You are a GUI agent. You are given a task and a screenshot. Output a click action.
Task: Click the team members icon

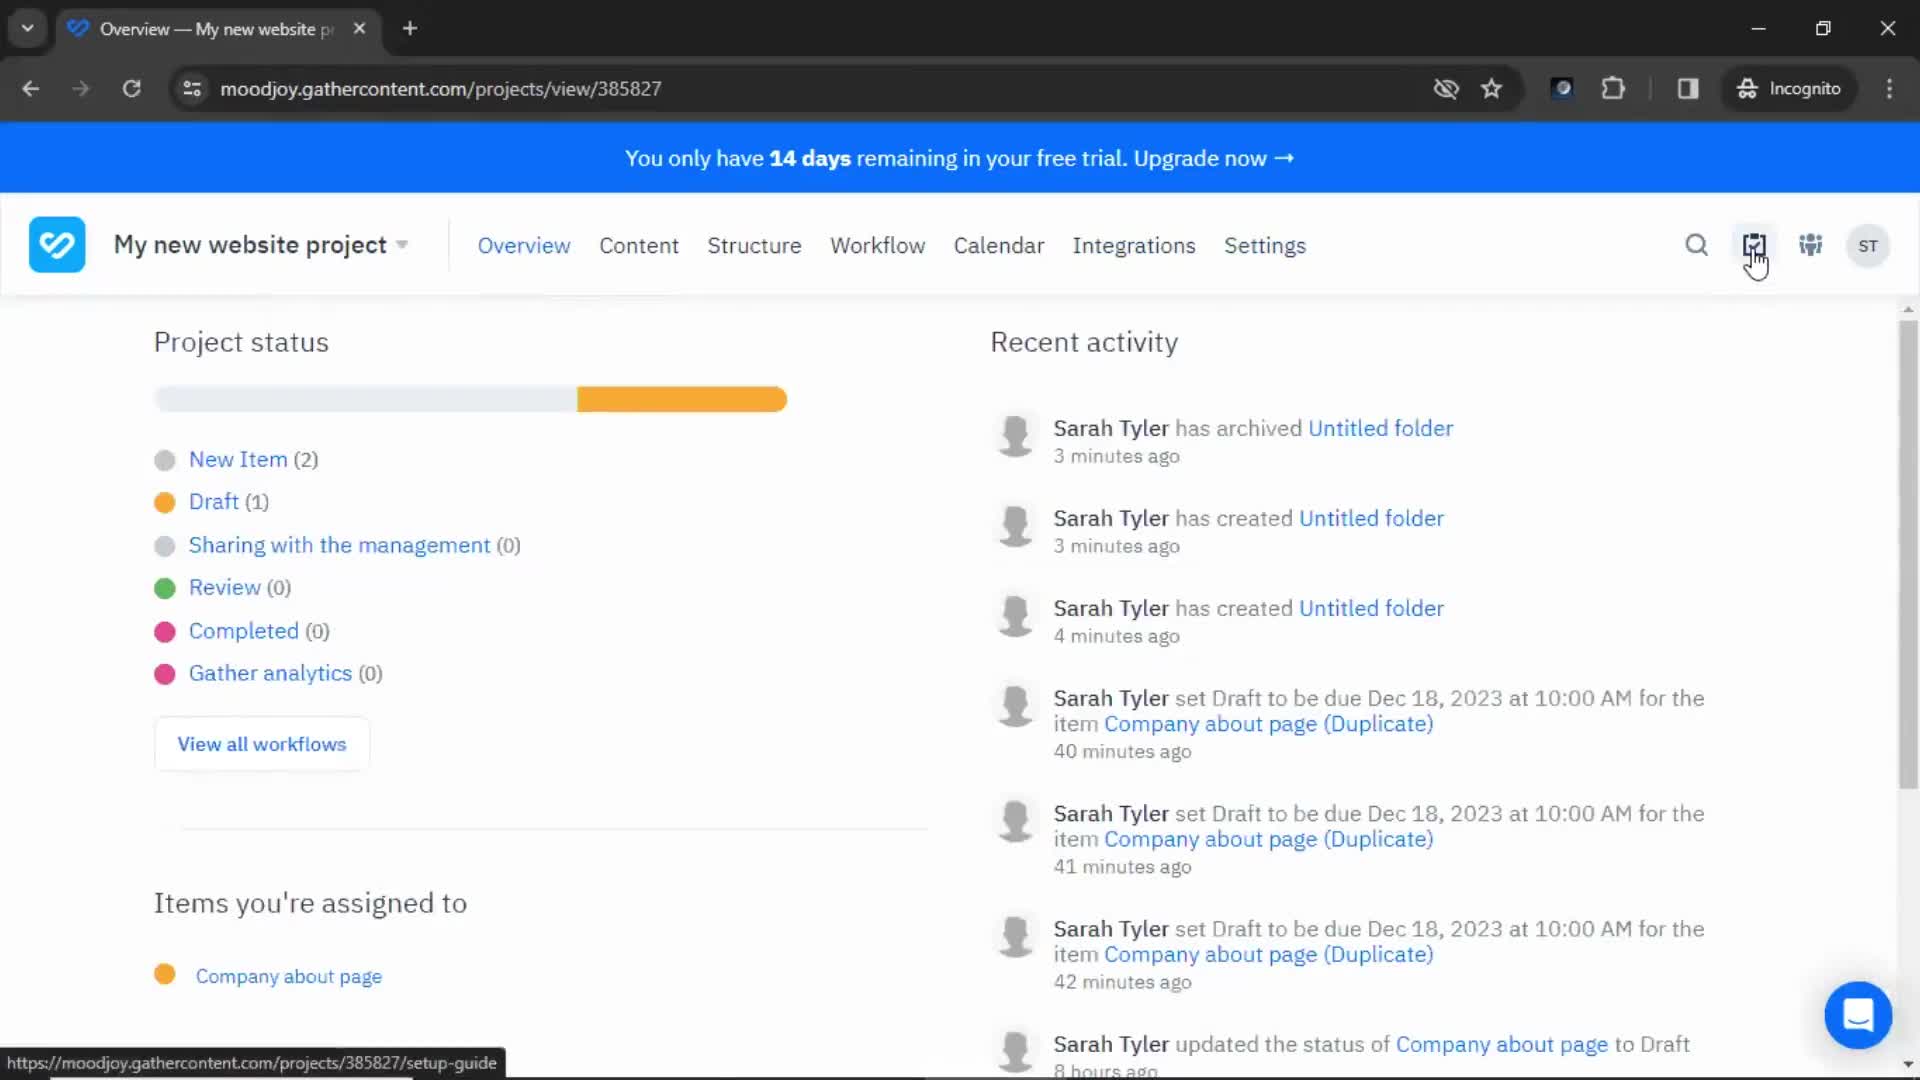[x=1811, y=245]
